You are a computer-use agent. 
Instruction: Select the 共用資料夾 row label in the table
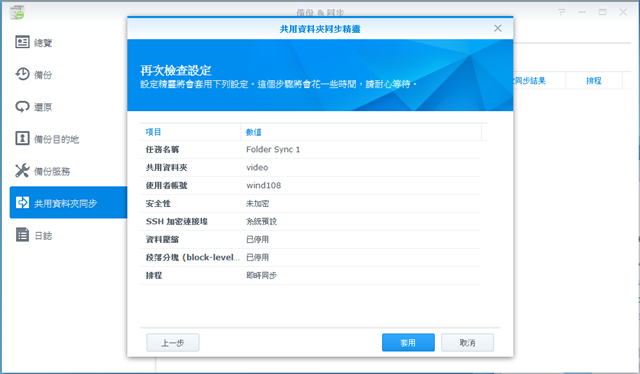point(167,167)
